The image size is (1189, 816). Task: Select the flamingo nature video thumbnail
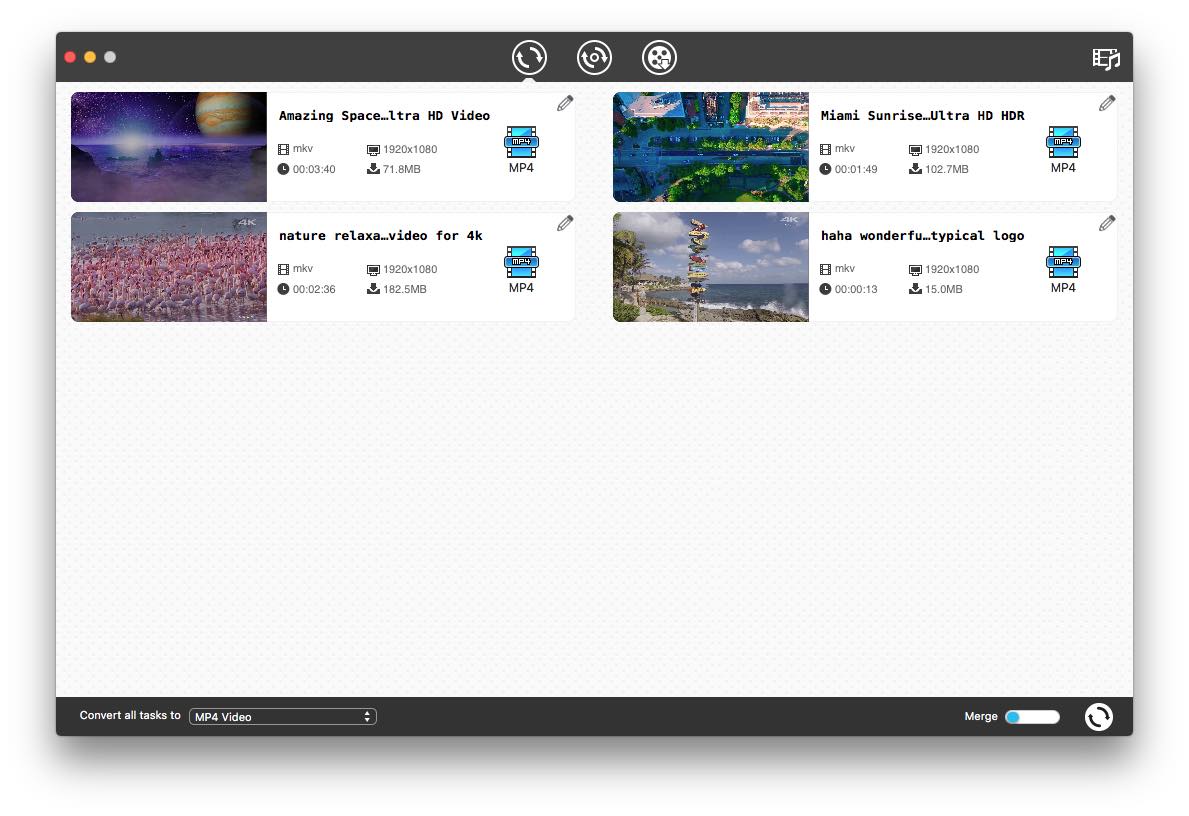point(169,267)
